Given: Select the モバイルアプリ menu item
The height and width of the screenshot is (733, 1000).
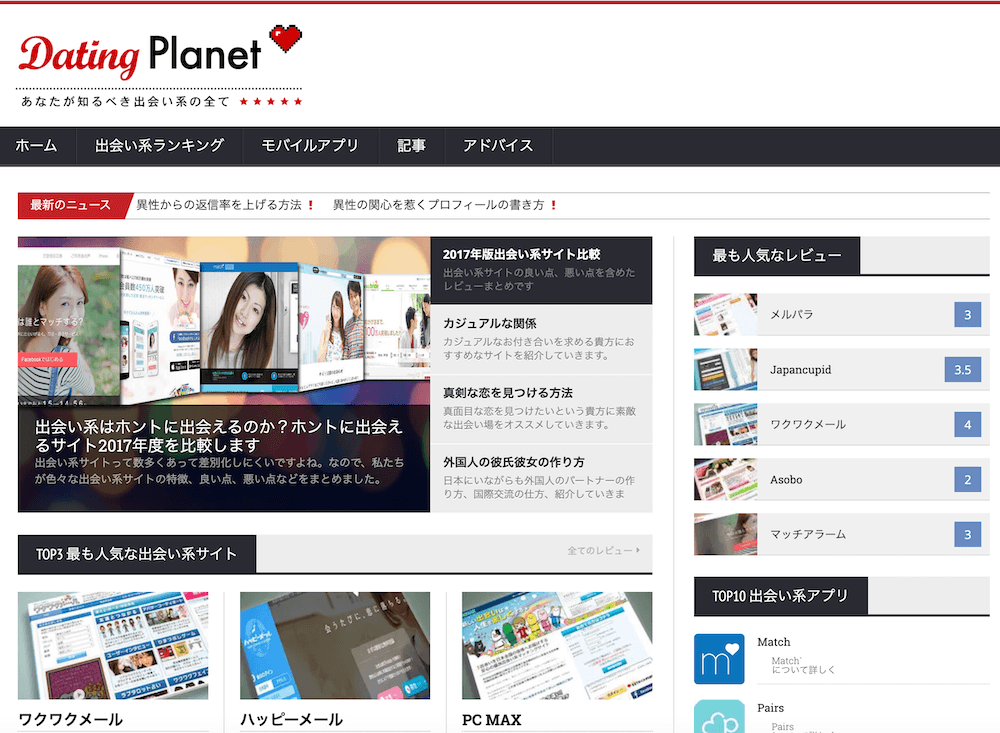Looking at the screenshot, I should (310, 146).
